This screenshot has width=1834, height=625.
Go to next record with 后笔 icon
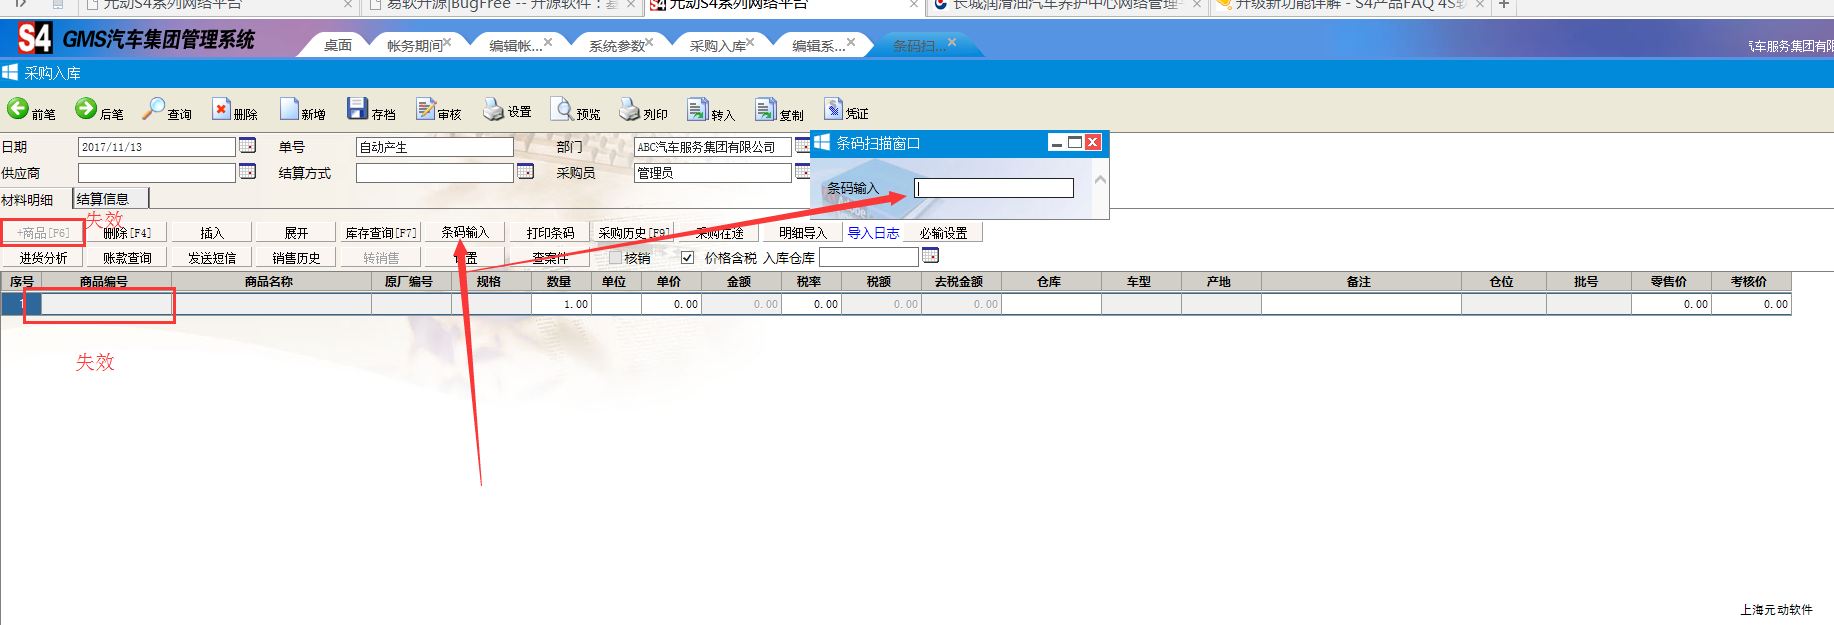click(87, 109)
